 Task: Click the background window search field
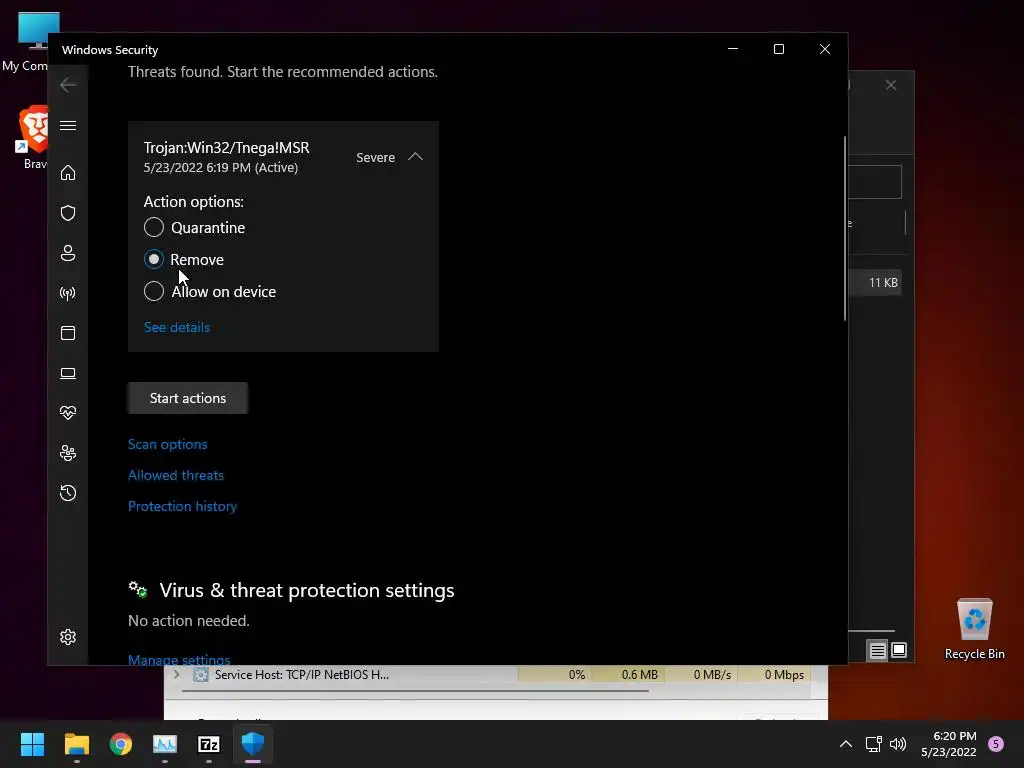pyautogui.click(x=874, y=182)
